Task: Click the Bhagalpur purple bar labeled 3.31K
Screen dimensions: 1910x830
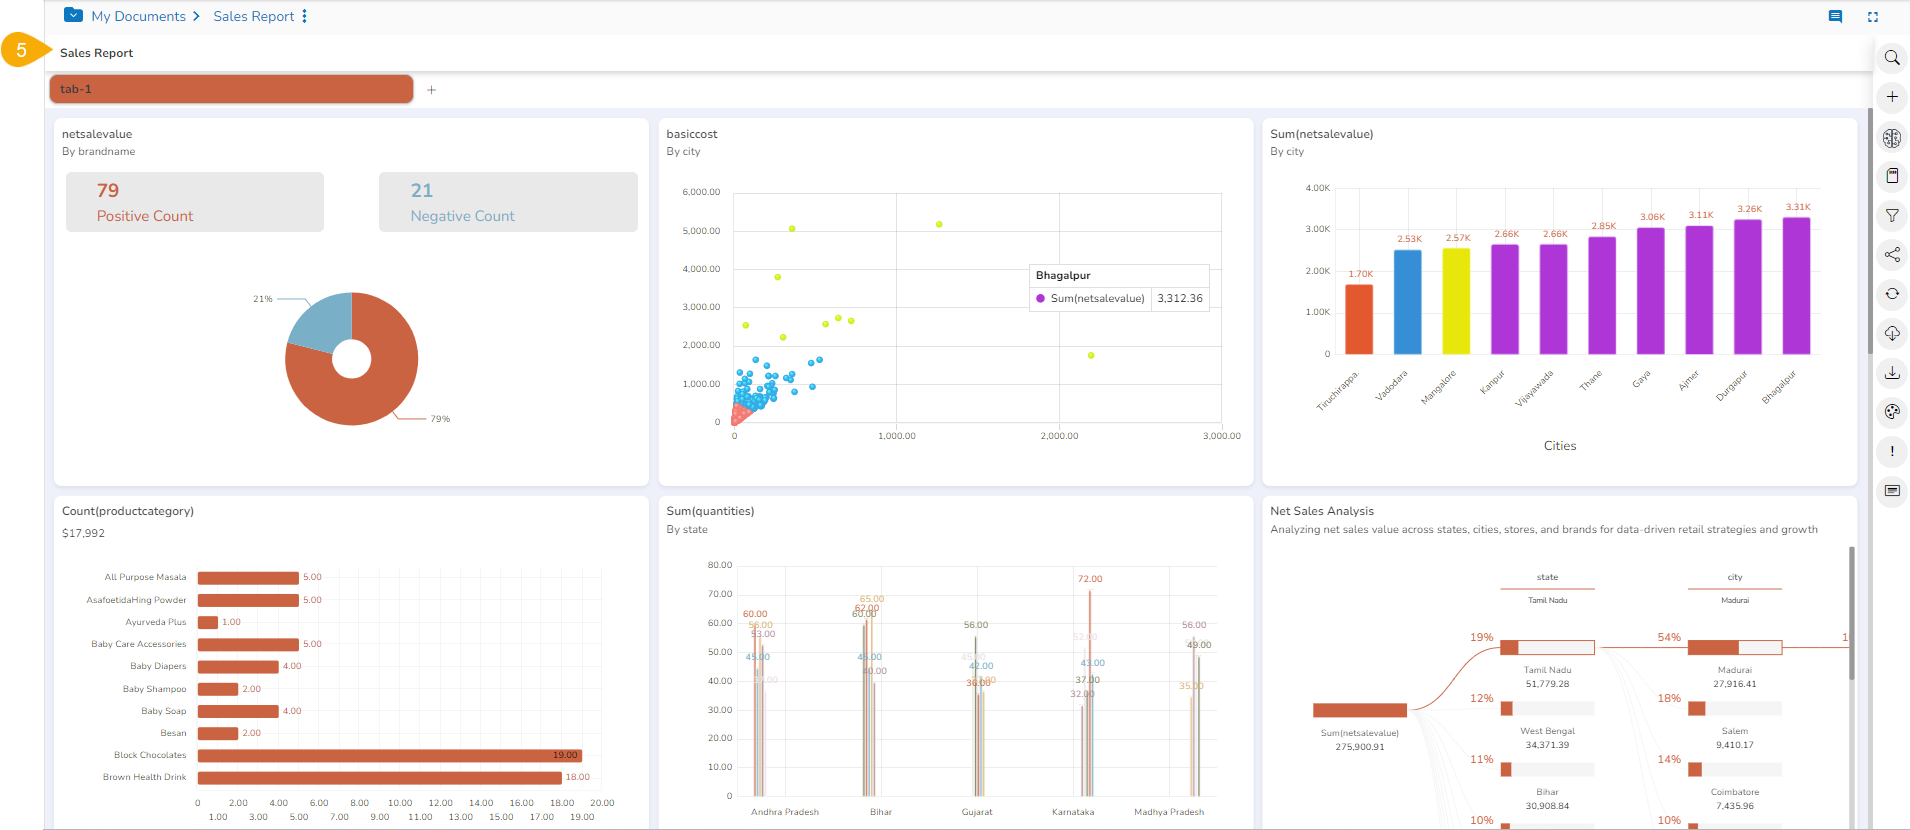Action: click(x=1797, y=286)
